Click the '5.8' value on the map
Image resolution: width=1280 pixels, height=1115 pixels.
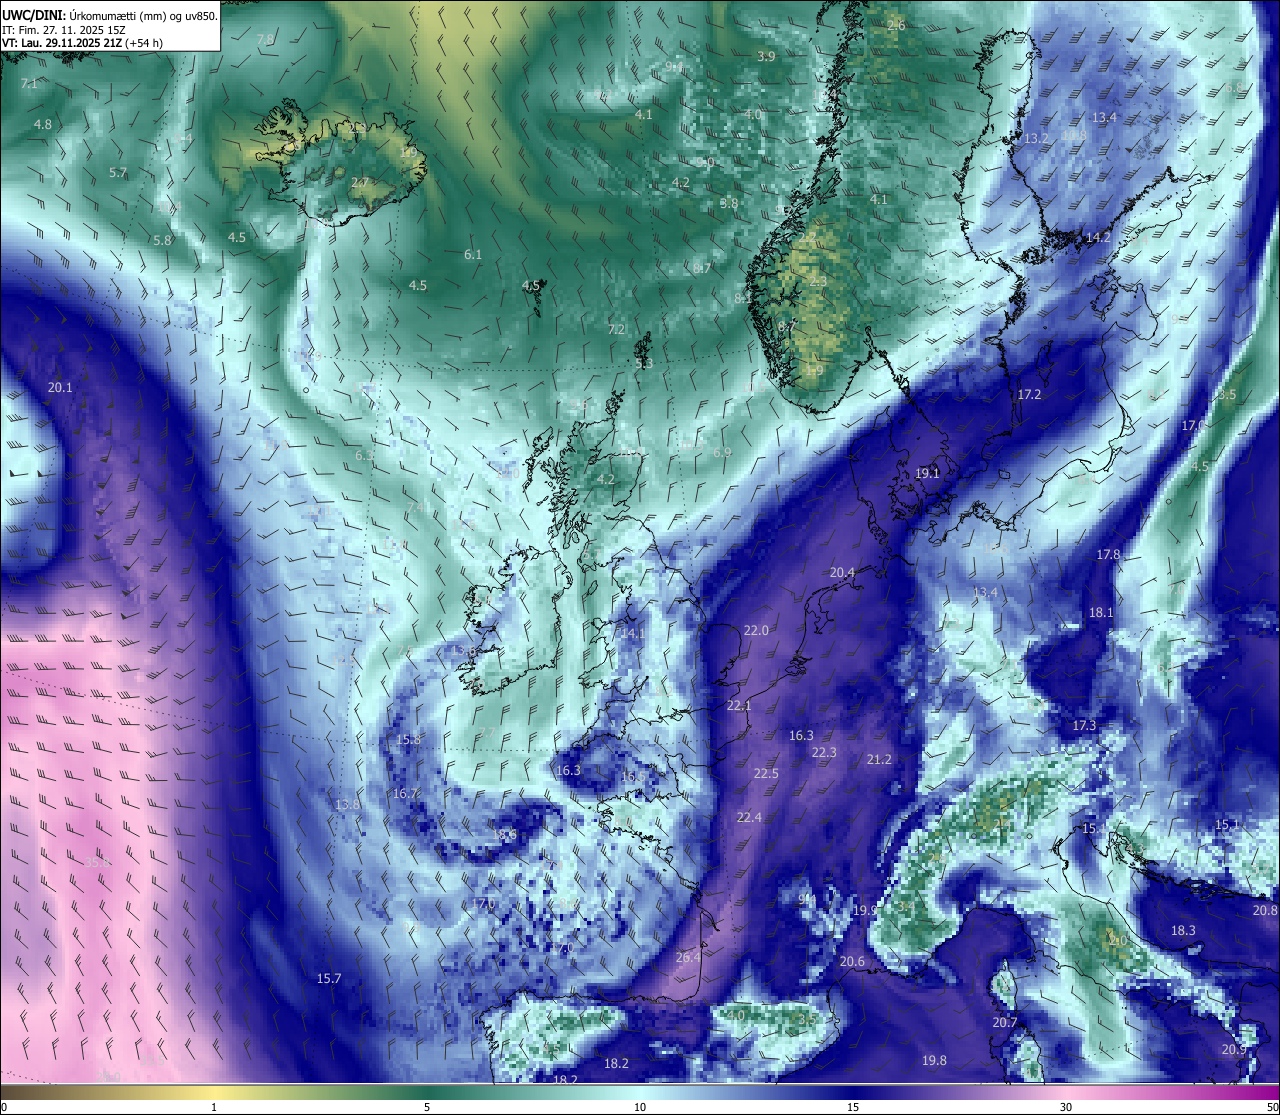pos(162,240)
